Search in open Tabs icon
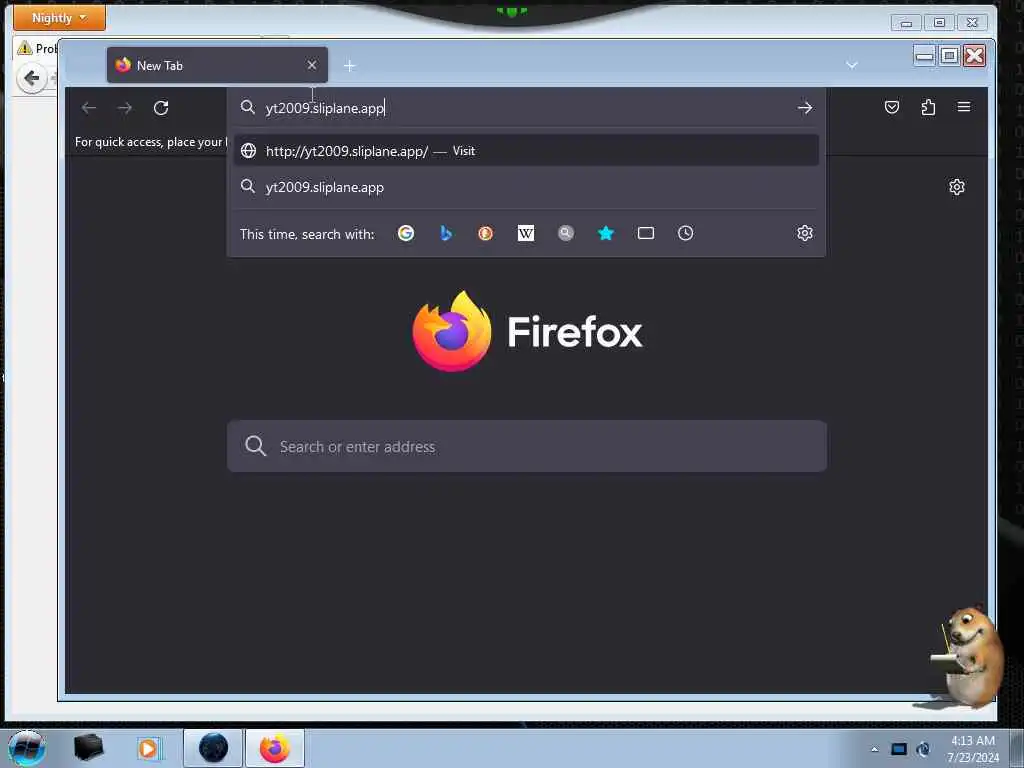The width and height of the screenshot is (1024, 768). coord(646,233)
